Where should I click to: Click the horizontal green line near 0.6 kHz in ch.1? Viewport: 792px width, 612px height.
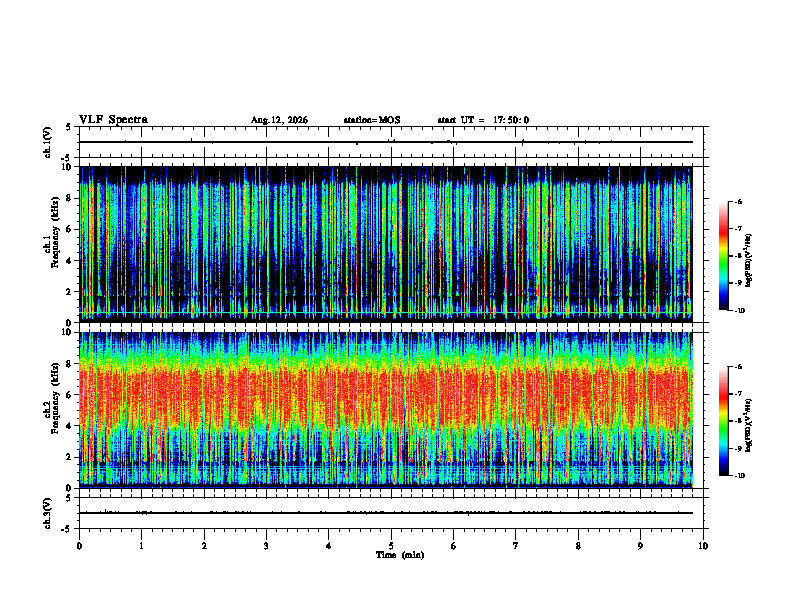click(386, 313)
